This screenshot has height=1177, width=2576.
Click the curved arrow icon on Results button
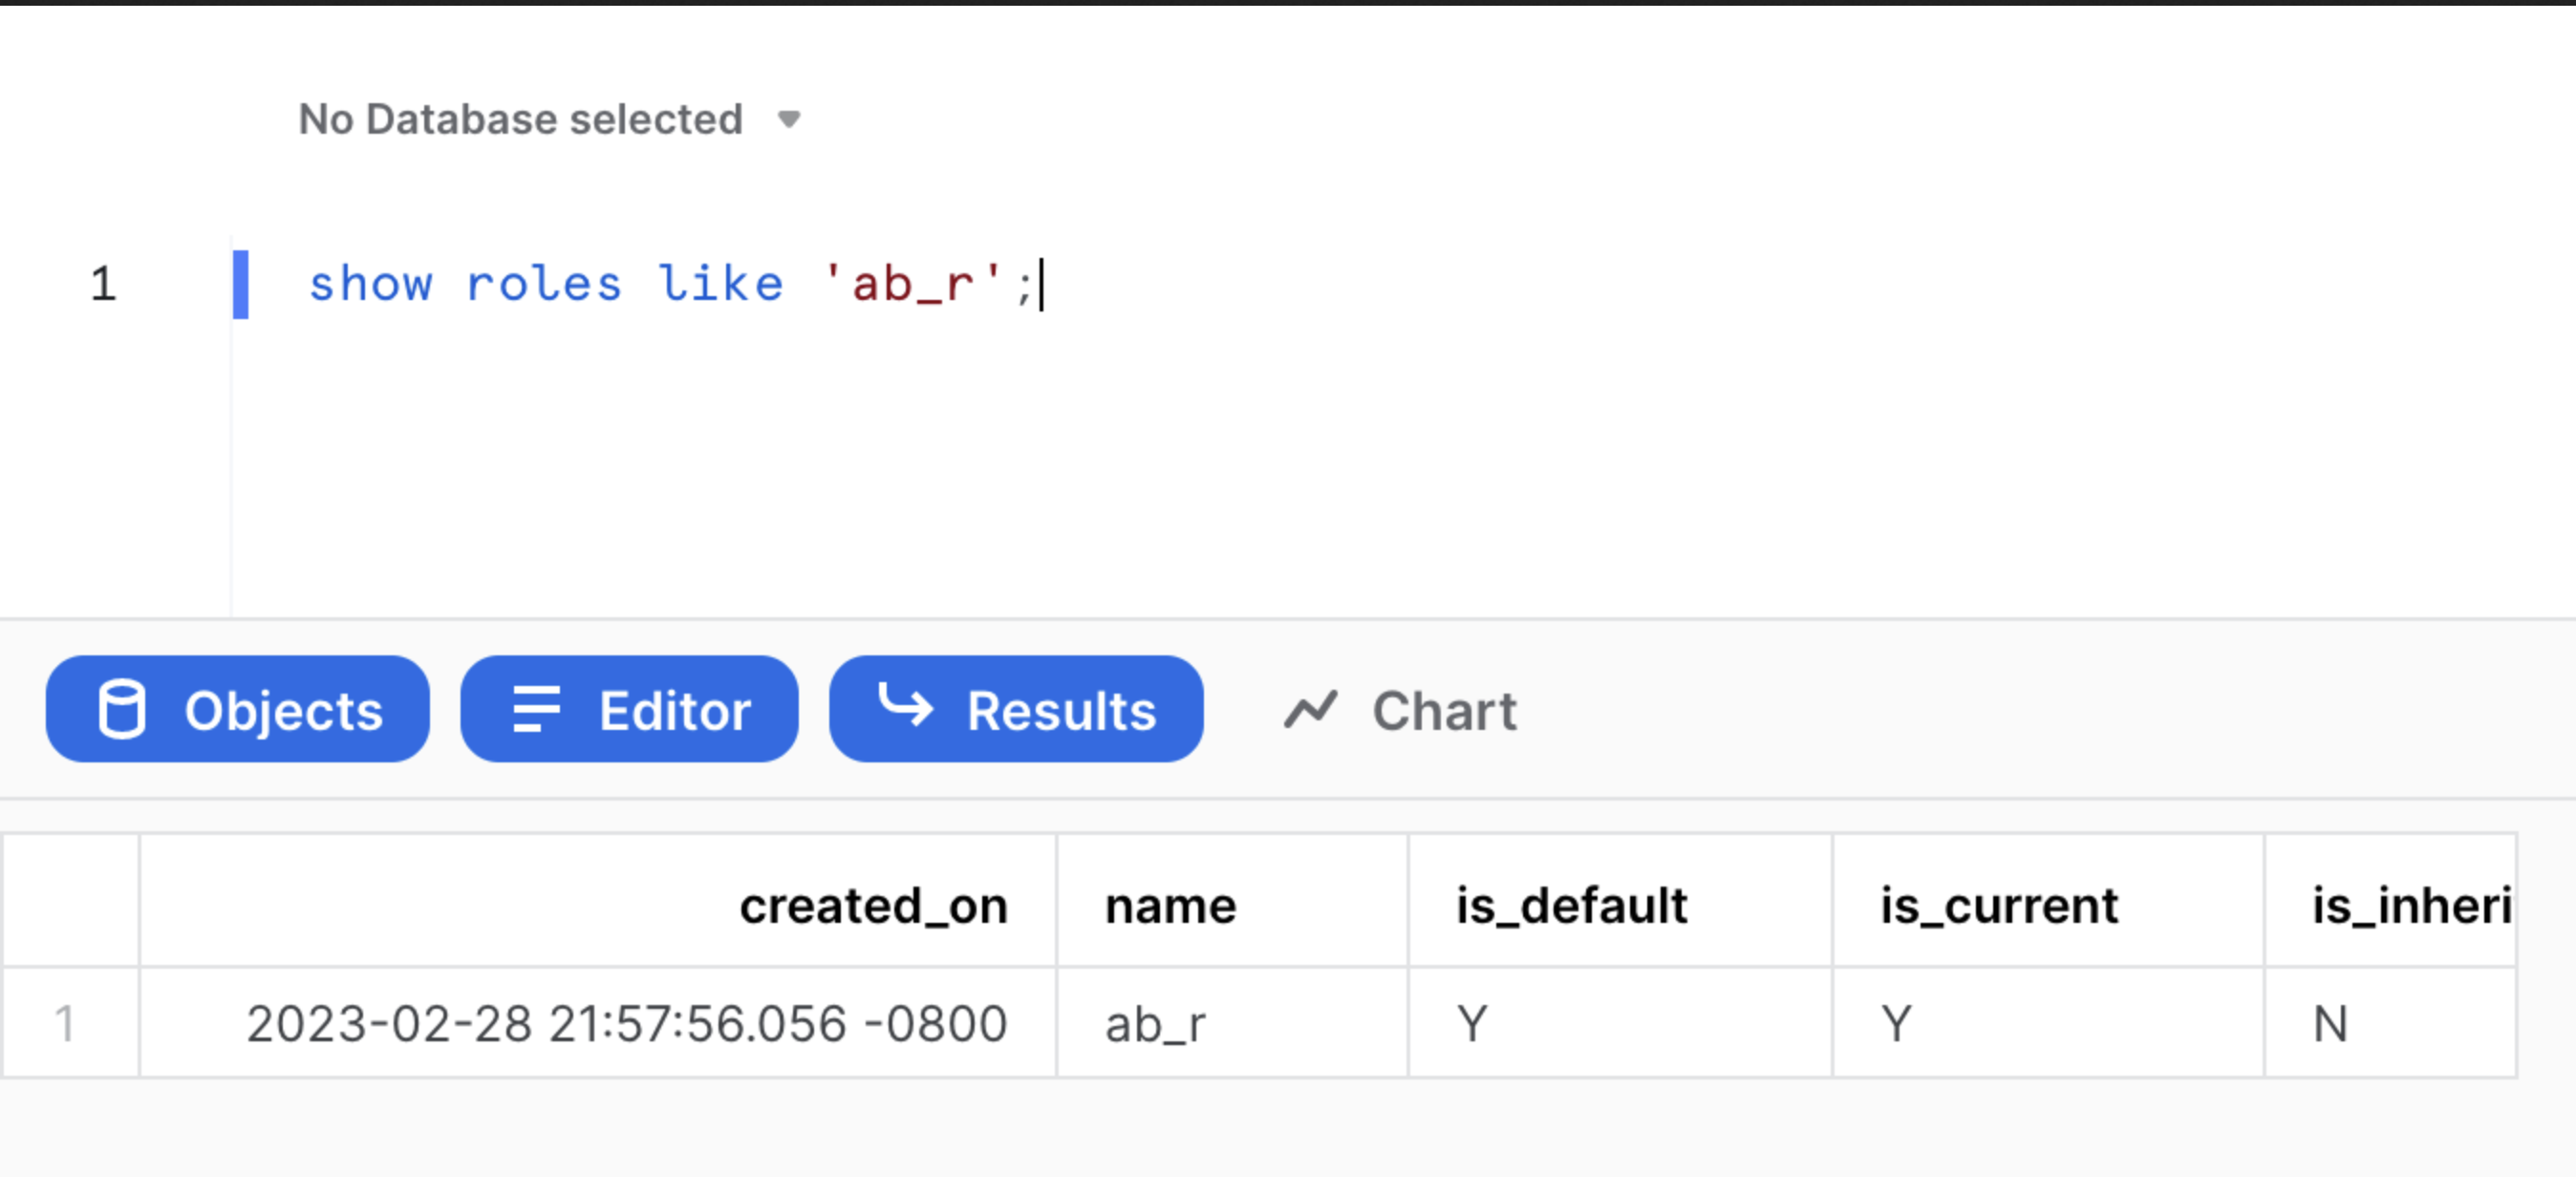[x=905, y=710]
